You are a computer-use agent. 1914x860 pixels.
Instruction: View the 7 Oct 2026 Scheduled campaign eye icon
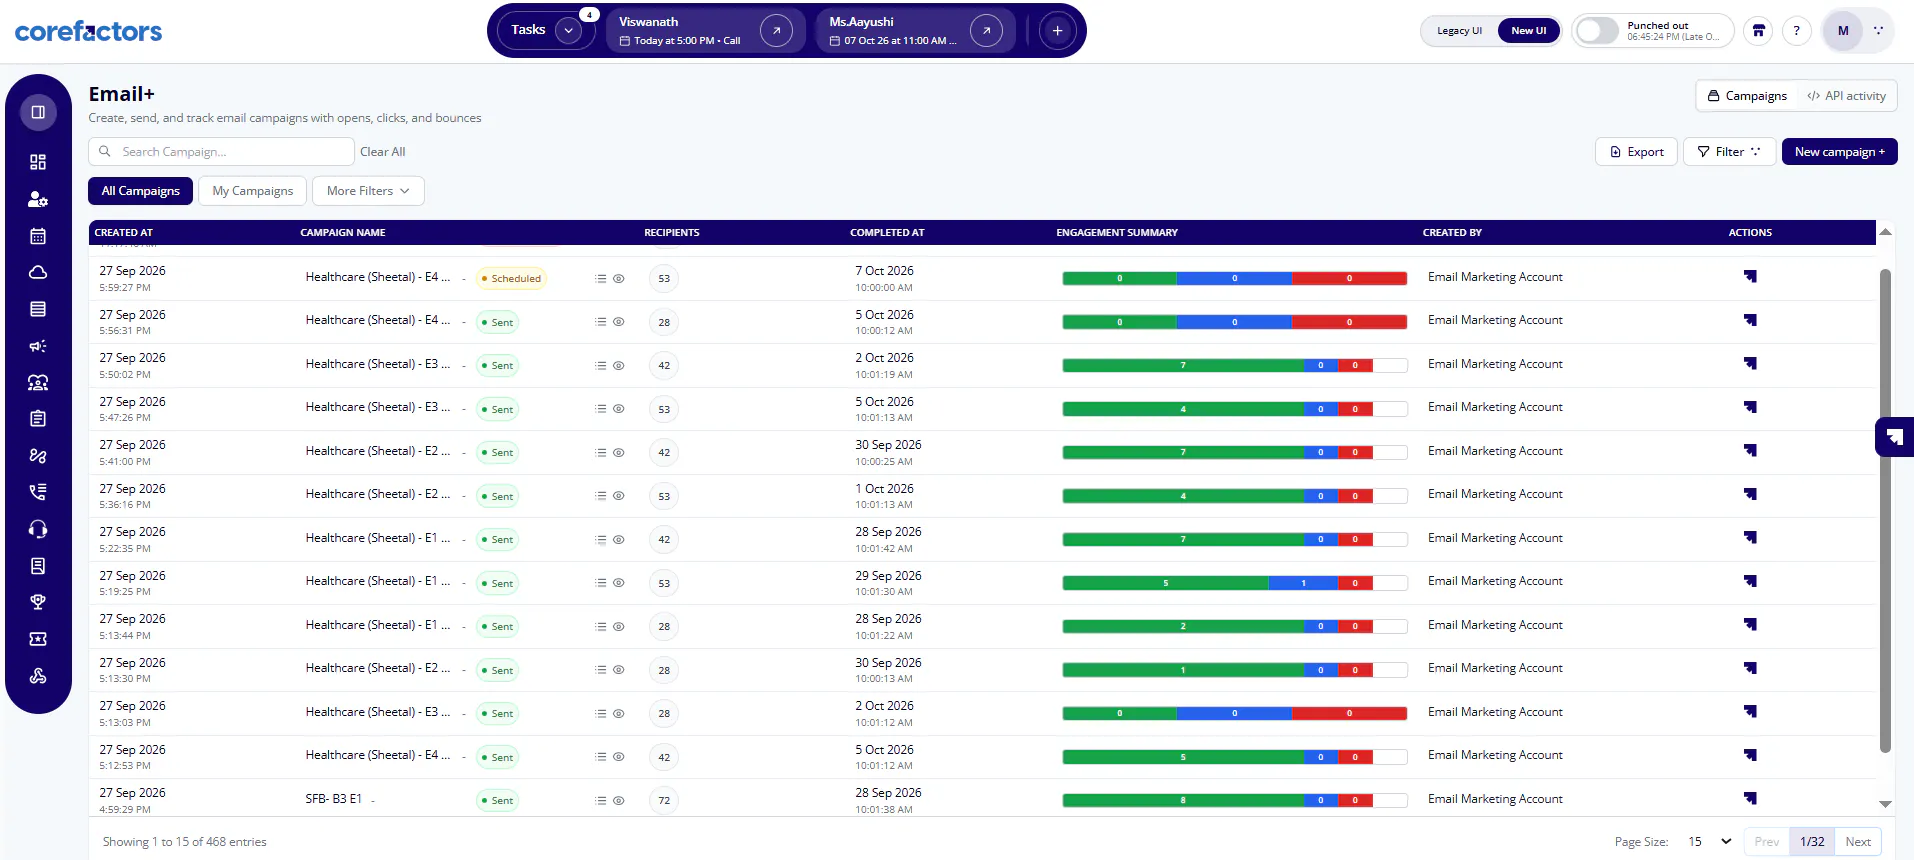[x=619, y=279]
